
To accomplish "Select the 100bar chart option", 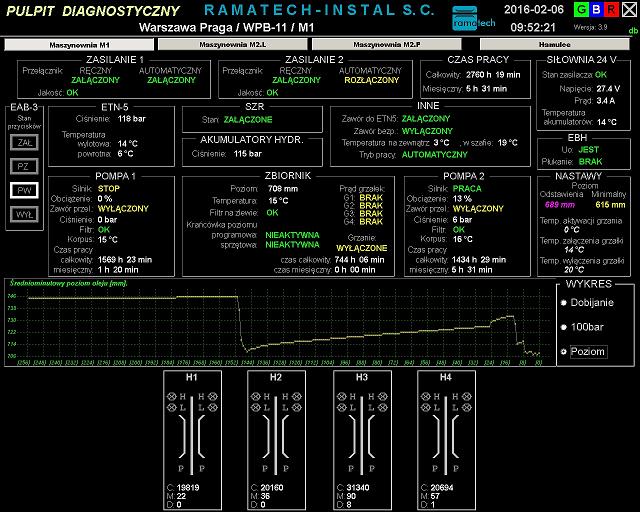I will click(x=582, y=327).
